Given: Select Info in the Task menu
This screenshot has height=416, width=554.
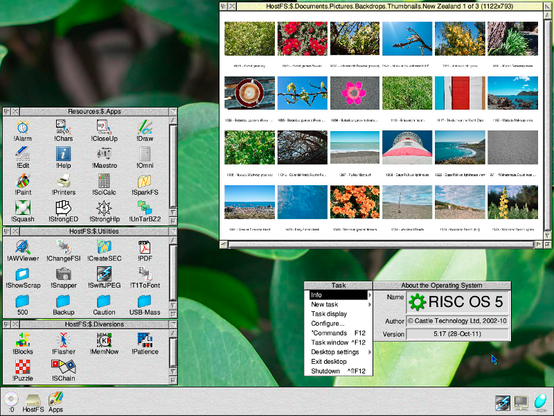Looking at the screenshot, I should click(x=338, y=295).
